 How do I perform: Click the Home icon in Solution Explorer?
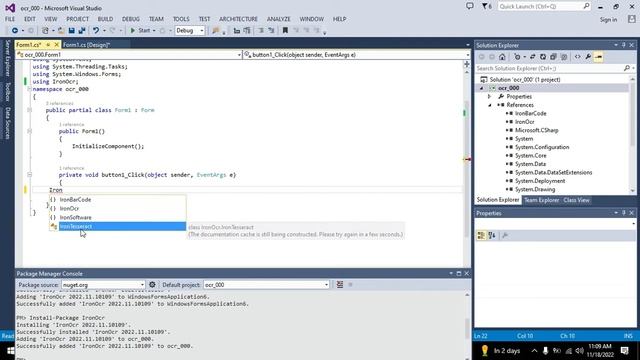[502, 57]
